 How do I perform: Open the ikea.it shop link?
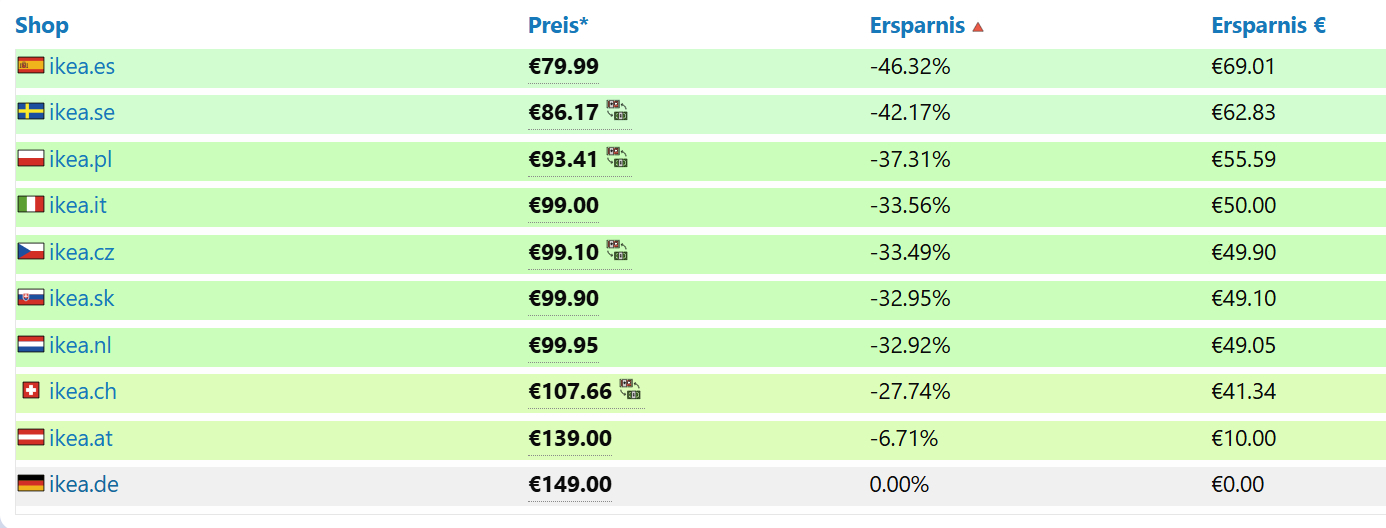pyautogui.click(x=78, y=206)
